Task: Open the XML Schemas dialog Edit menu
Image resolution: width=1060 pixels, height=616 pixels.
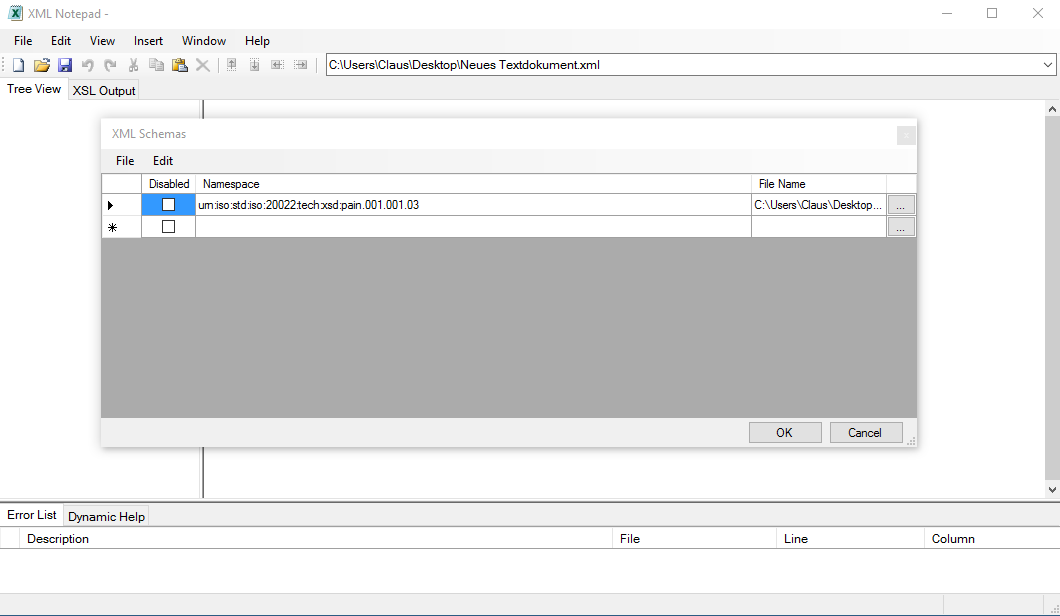Action: (x=163, y=161)
